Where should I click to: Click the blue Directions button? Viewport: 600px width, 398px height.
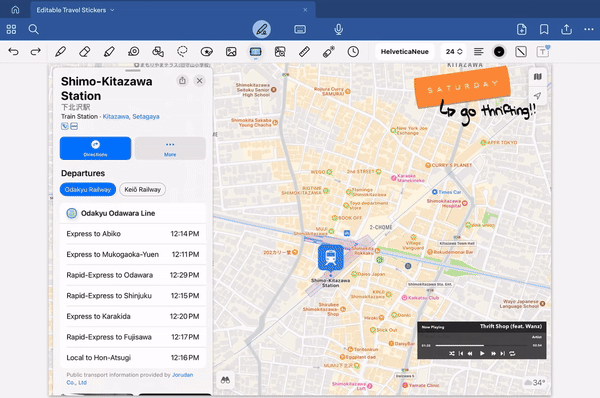tap(95, 148)
